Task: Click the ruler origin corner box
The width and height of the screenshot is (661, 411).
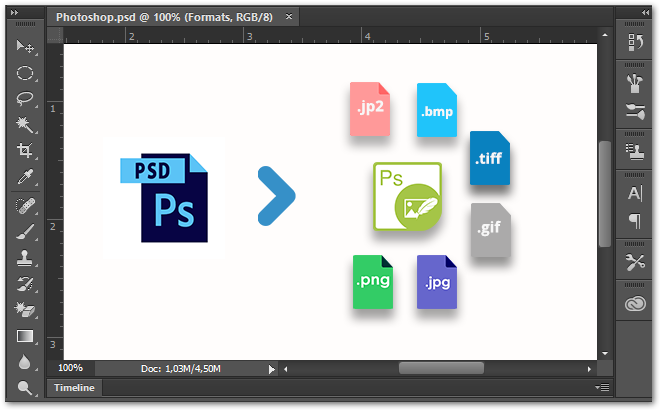Action: click(x=55, y=35)
